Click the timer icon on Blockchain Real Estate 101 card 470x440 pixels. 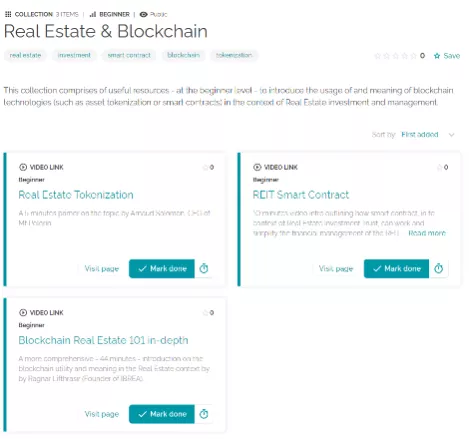pyautogui.click(x=204, y=414)
